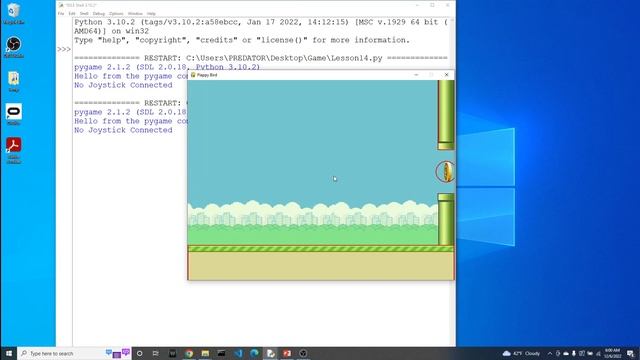Open the Edit menu in IDLE Shell
This screenshot has height=360, width=640.
[x=72, y=13]
